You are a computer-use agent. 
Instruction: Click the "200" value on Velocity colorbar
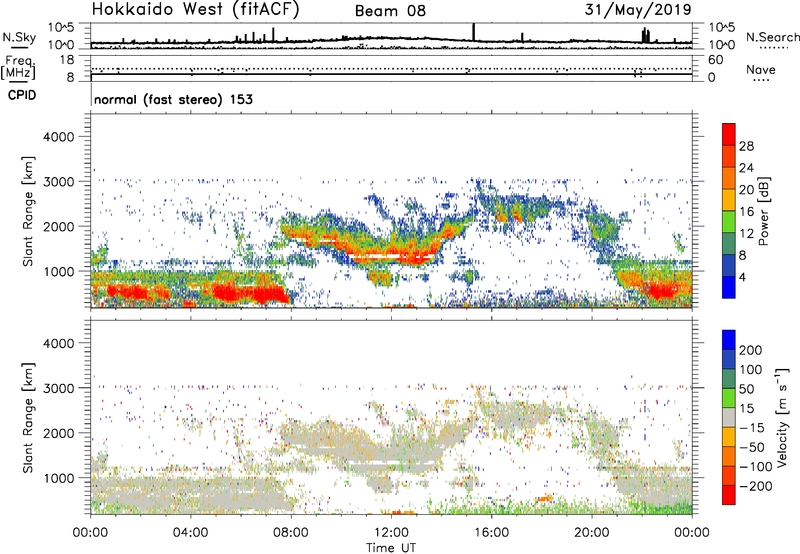pyautogui.click(x=751, y=350)
